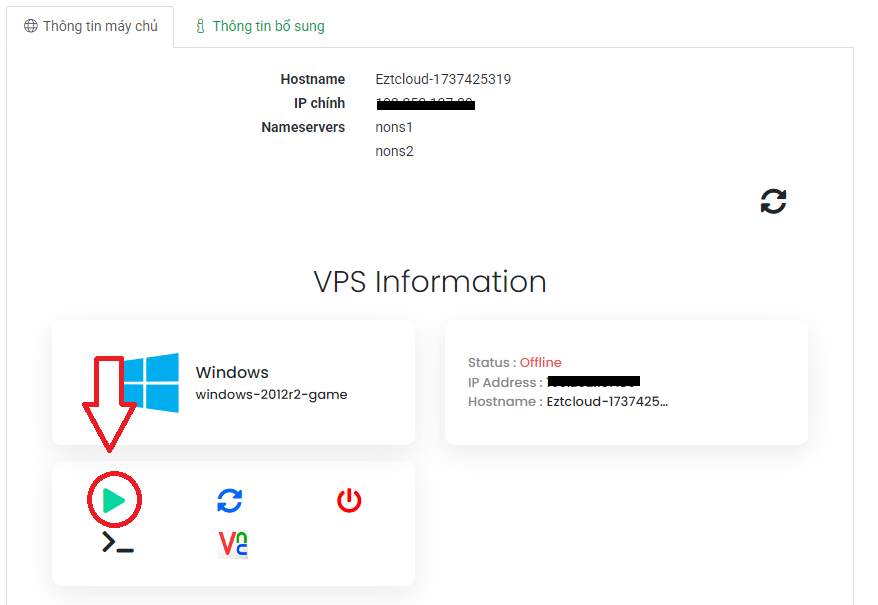Select the nons1 nameserver entry

coord(394,127)
